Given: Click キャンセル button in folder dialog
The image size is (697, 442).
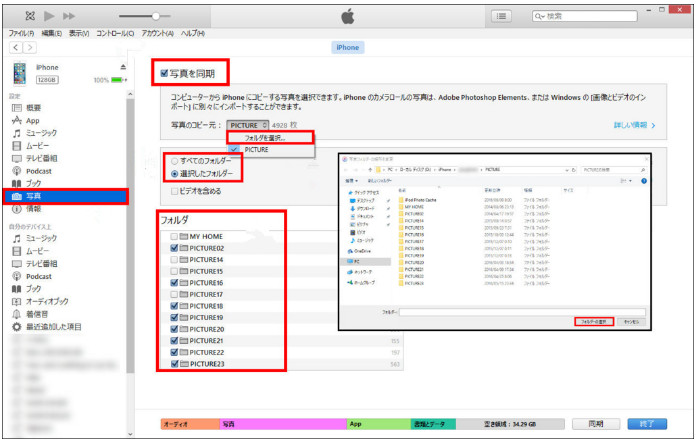Looking at the screenshot, I should 631,321.
